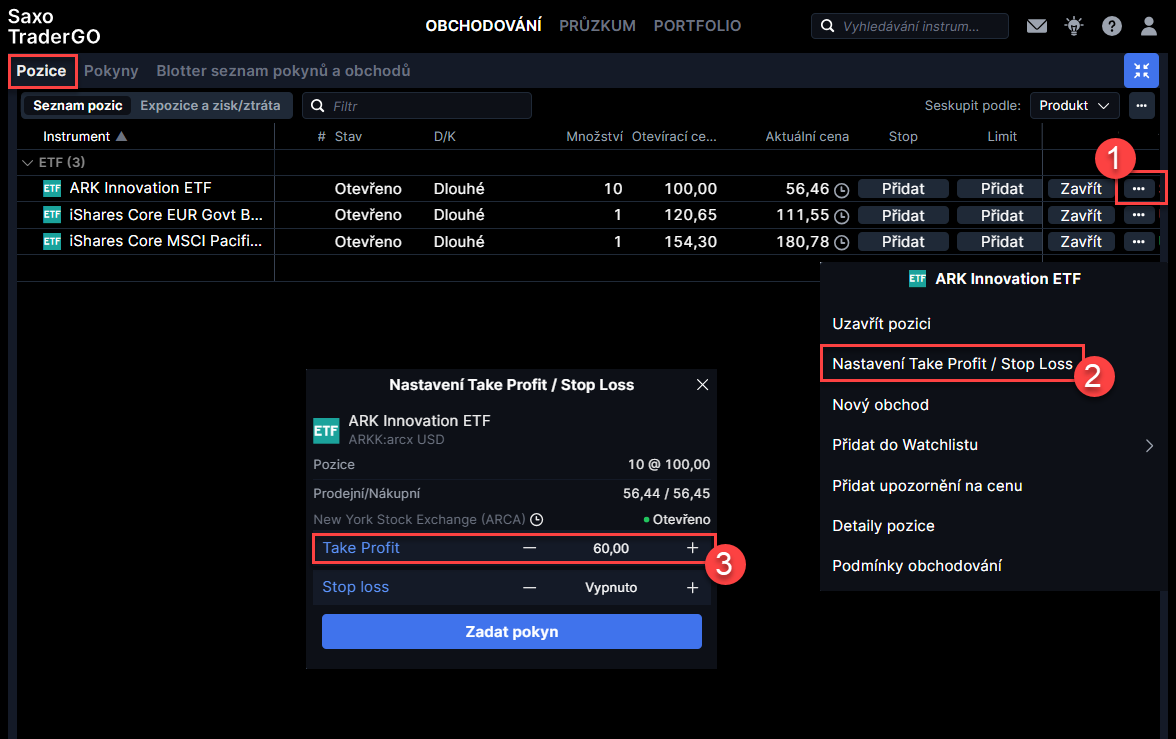1176x739 pixels.
Task: Add a Stop to ARK Innovation ETF
Action: (x=903, y=189)
